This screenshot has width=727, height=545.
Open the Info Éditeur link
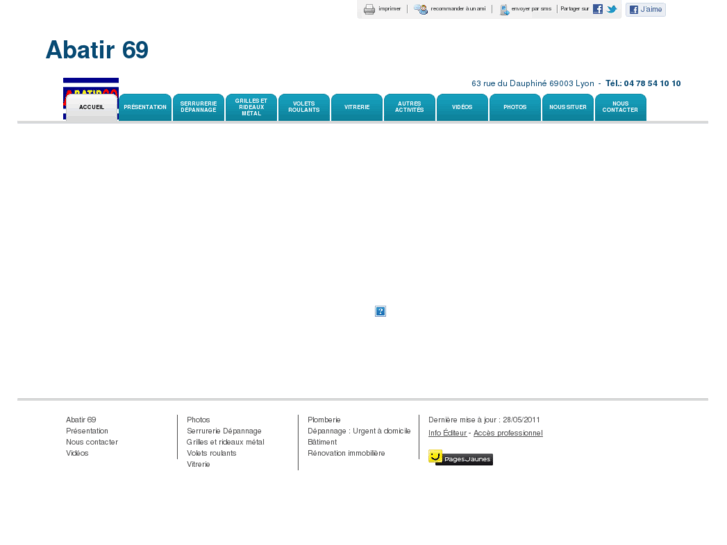tap(447, 433)
